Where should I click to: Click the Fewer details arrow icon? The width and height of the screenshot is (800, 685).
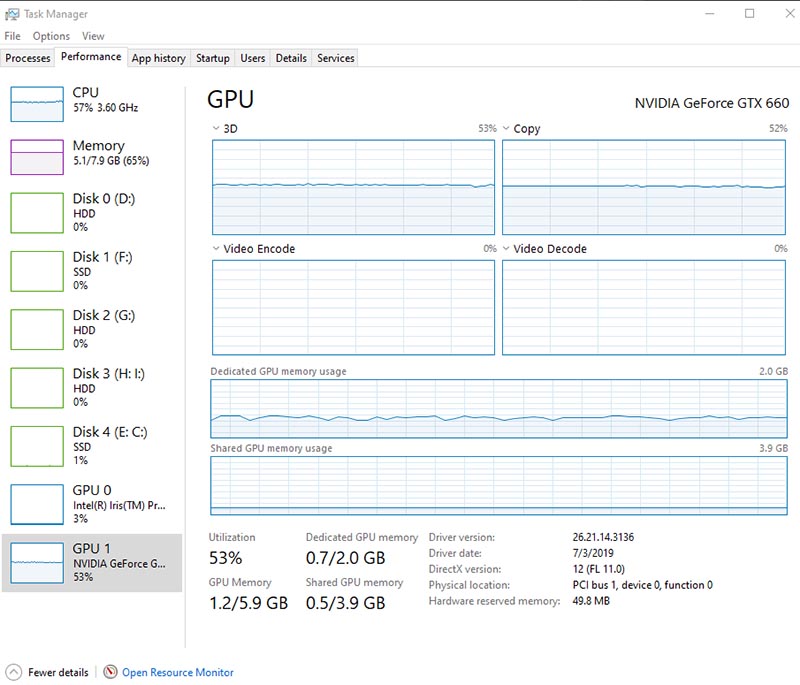(x=14, y=672)
